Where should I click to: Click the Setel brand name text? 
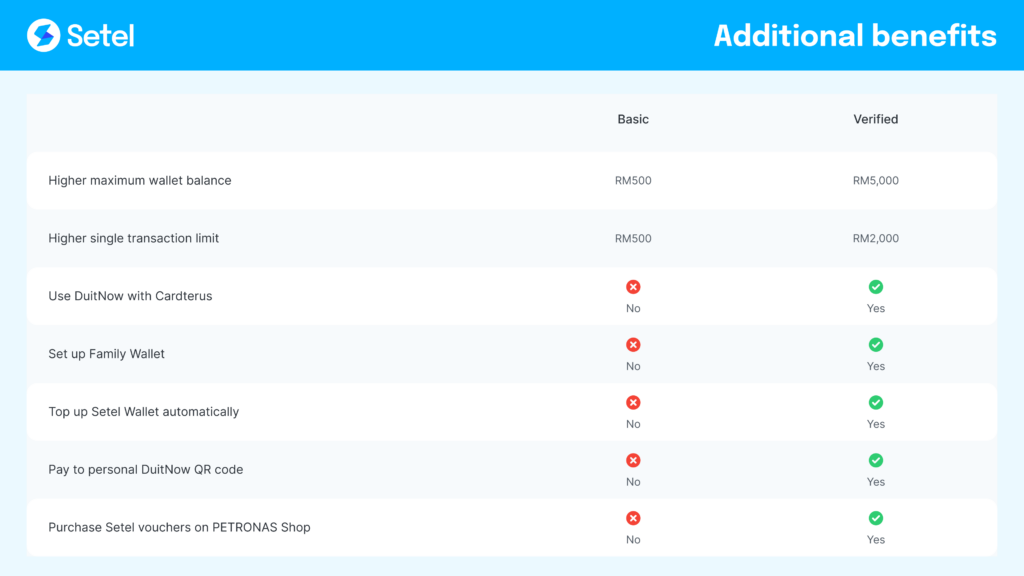click(x=100, y=37)
